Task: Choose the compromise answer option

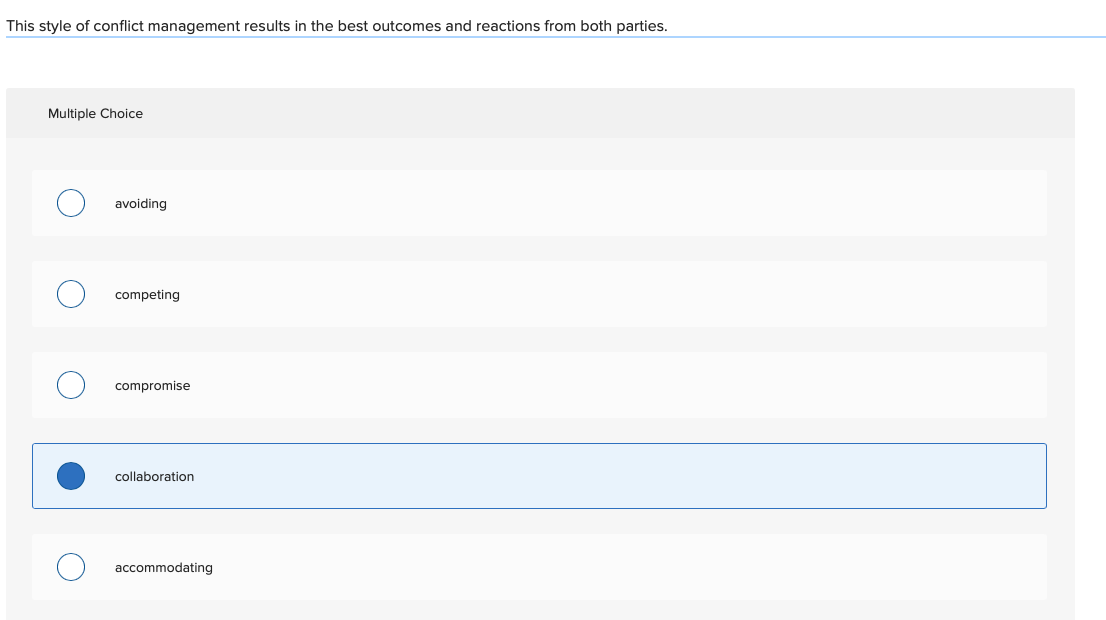Action: pyautogui.click(x=400, y=385)
